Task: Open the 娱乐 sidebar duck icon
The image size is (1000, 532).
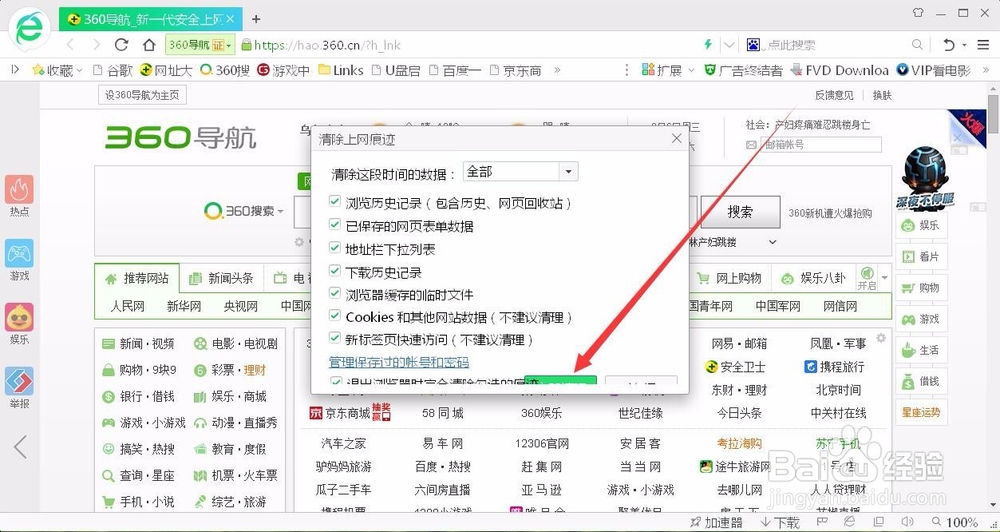Action: coord(19,317)
